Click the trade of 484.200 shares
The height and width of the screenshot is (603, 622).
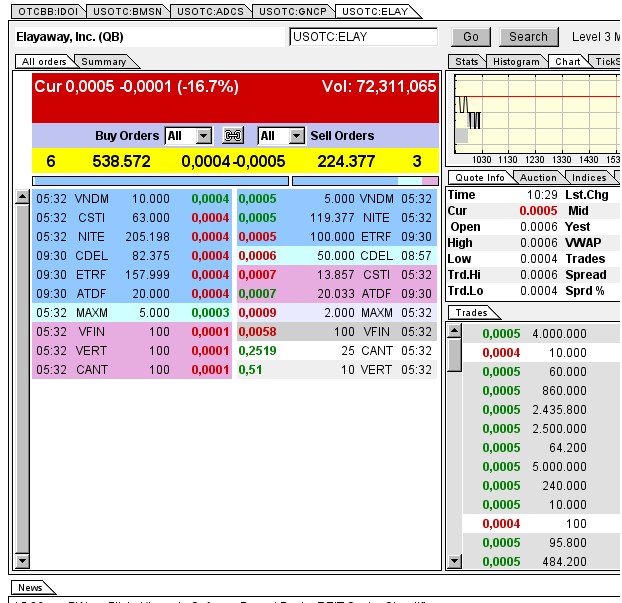pyautogui.click(x=541, y=562)
